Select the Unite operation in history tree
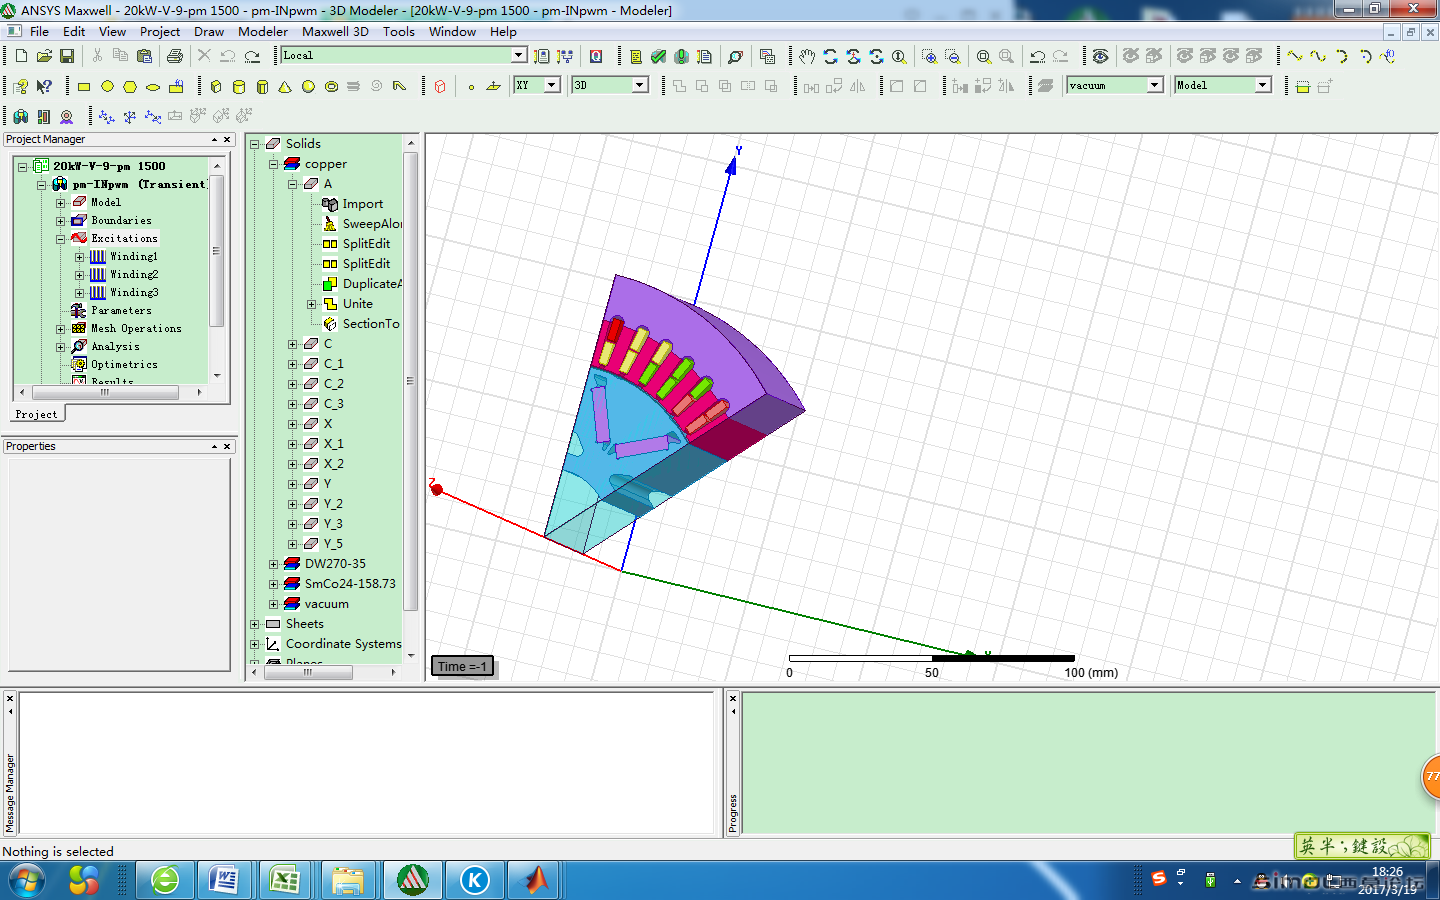Viewport: 1440px width, 900px height. [358, 304]
